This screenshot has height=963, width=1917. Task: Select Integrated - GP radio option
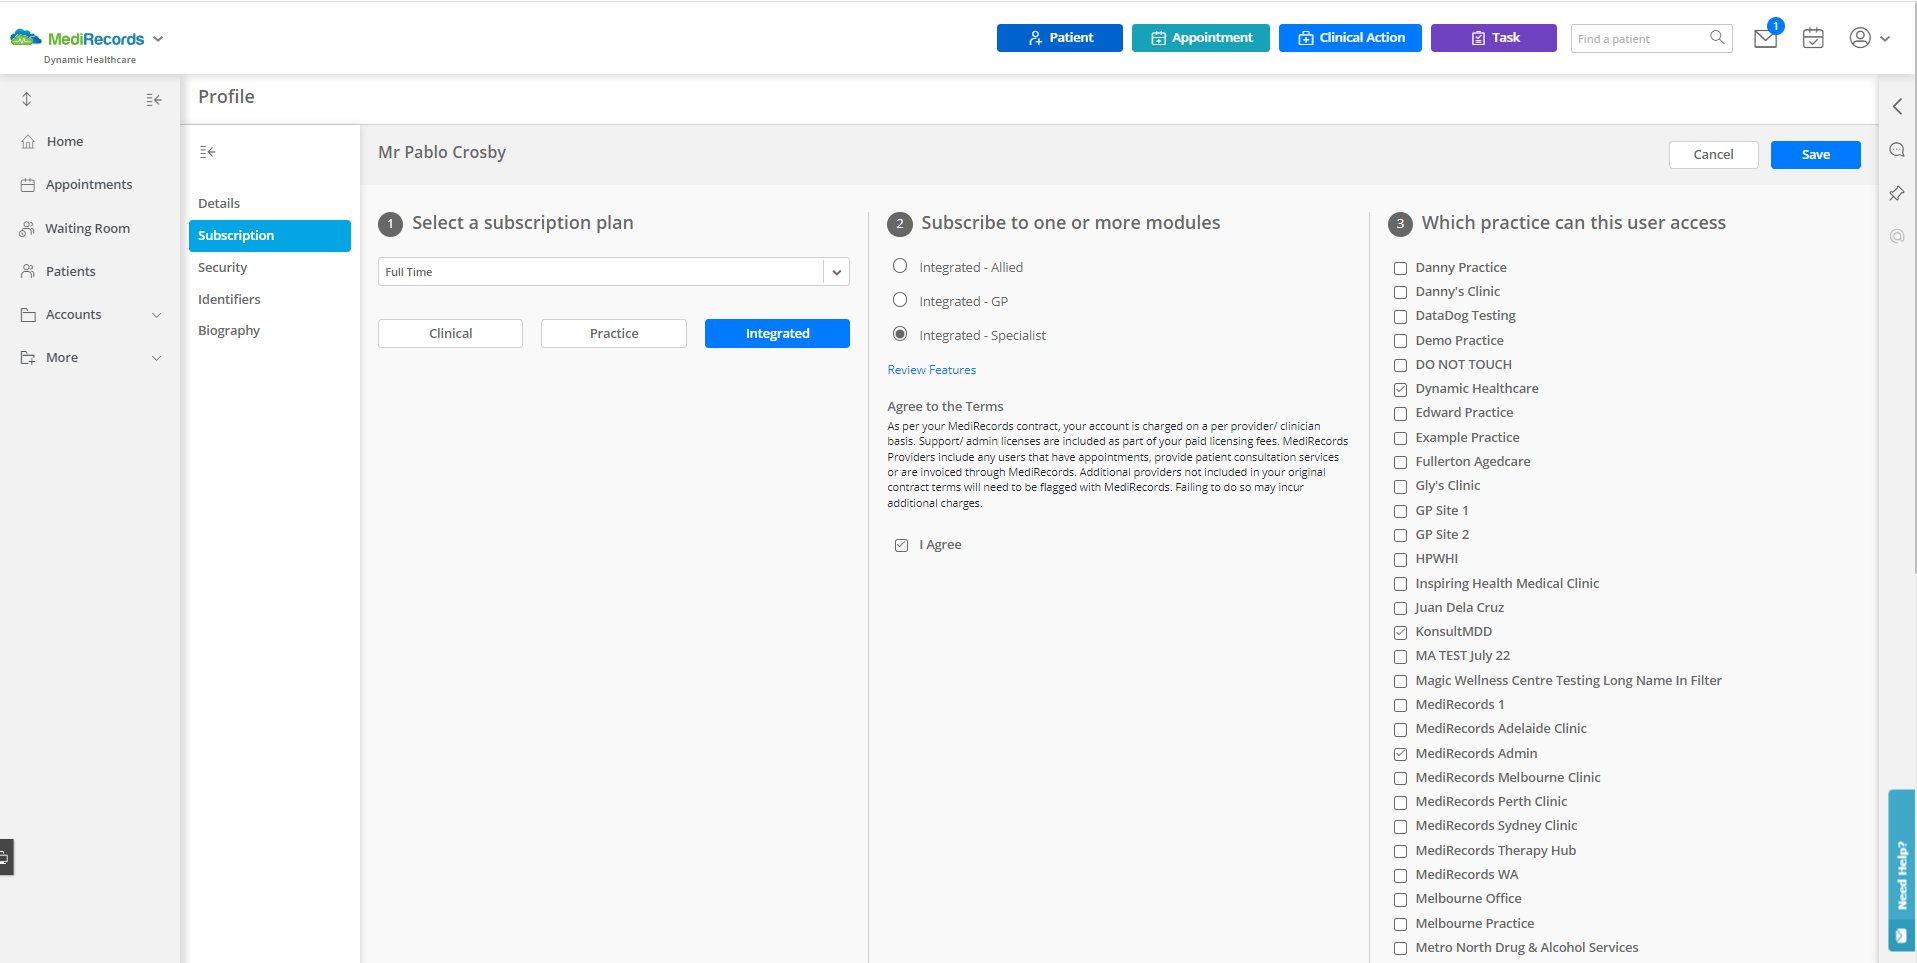click(900, 300)
